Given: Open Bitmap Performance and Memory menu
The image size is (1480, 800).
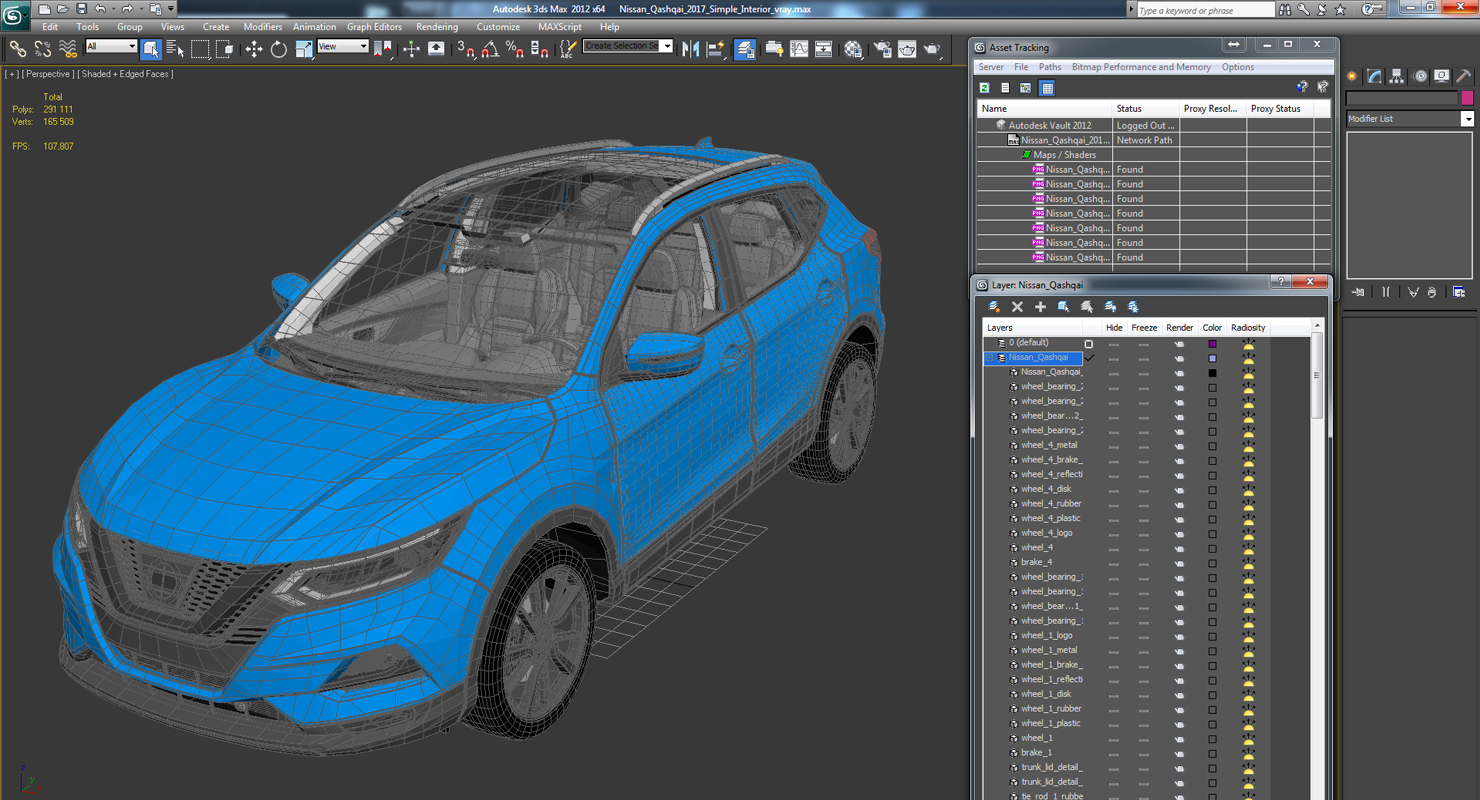Looking at the screenshot, I should coord(1141,67).
